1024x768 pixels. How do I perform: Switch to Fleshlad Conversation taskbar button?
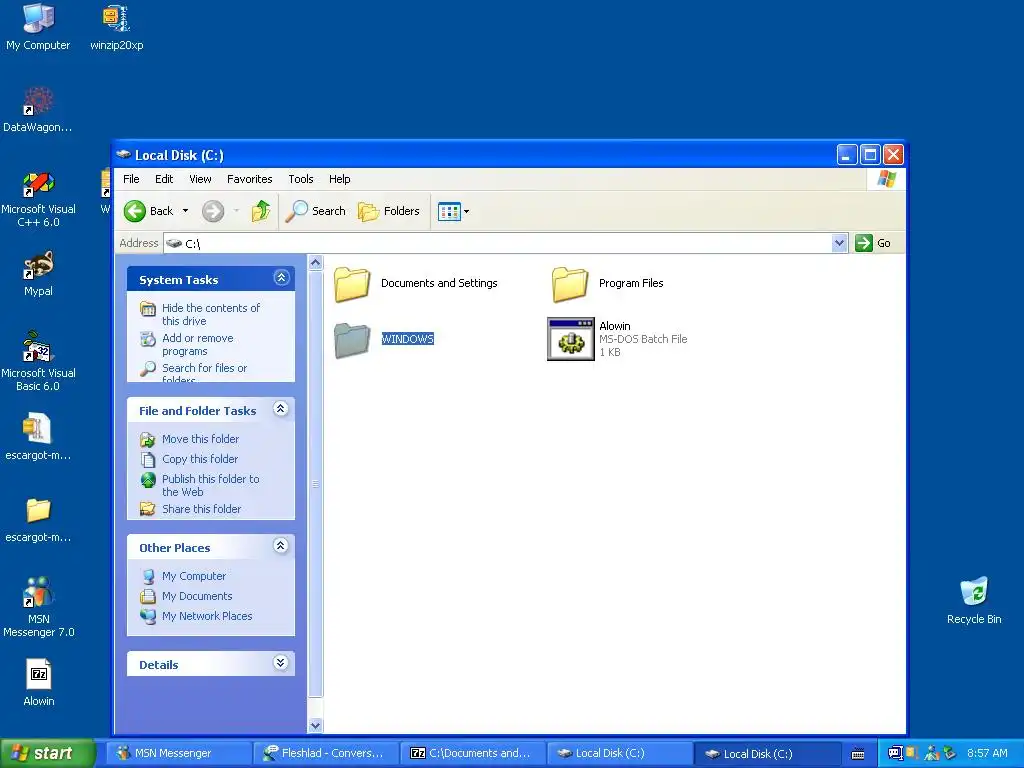click(x=325, y=753)
